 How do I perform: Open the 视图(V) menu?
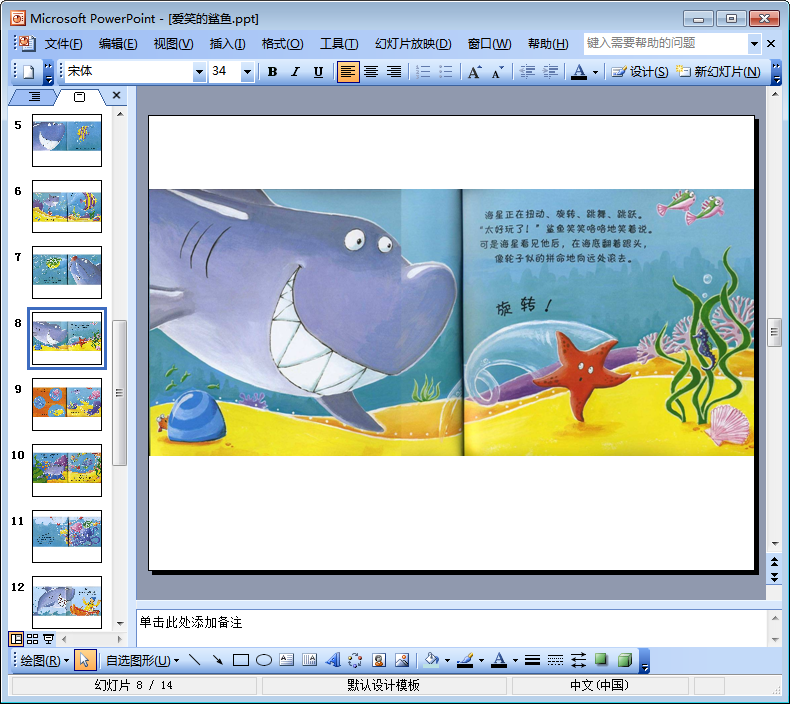(173, 44)
